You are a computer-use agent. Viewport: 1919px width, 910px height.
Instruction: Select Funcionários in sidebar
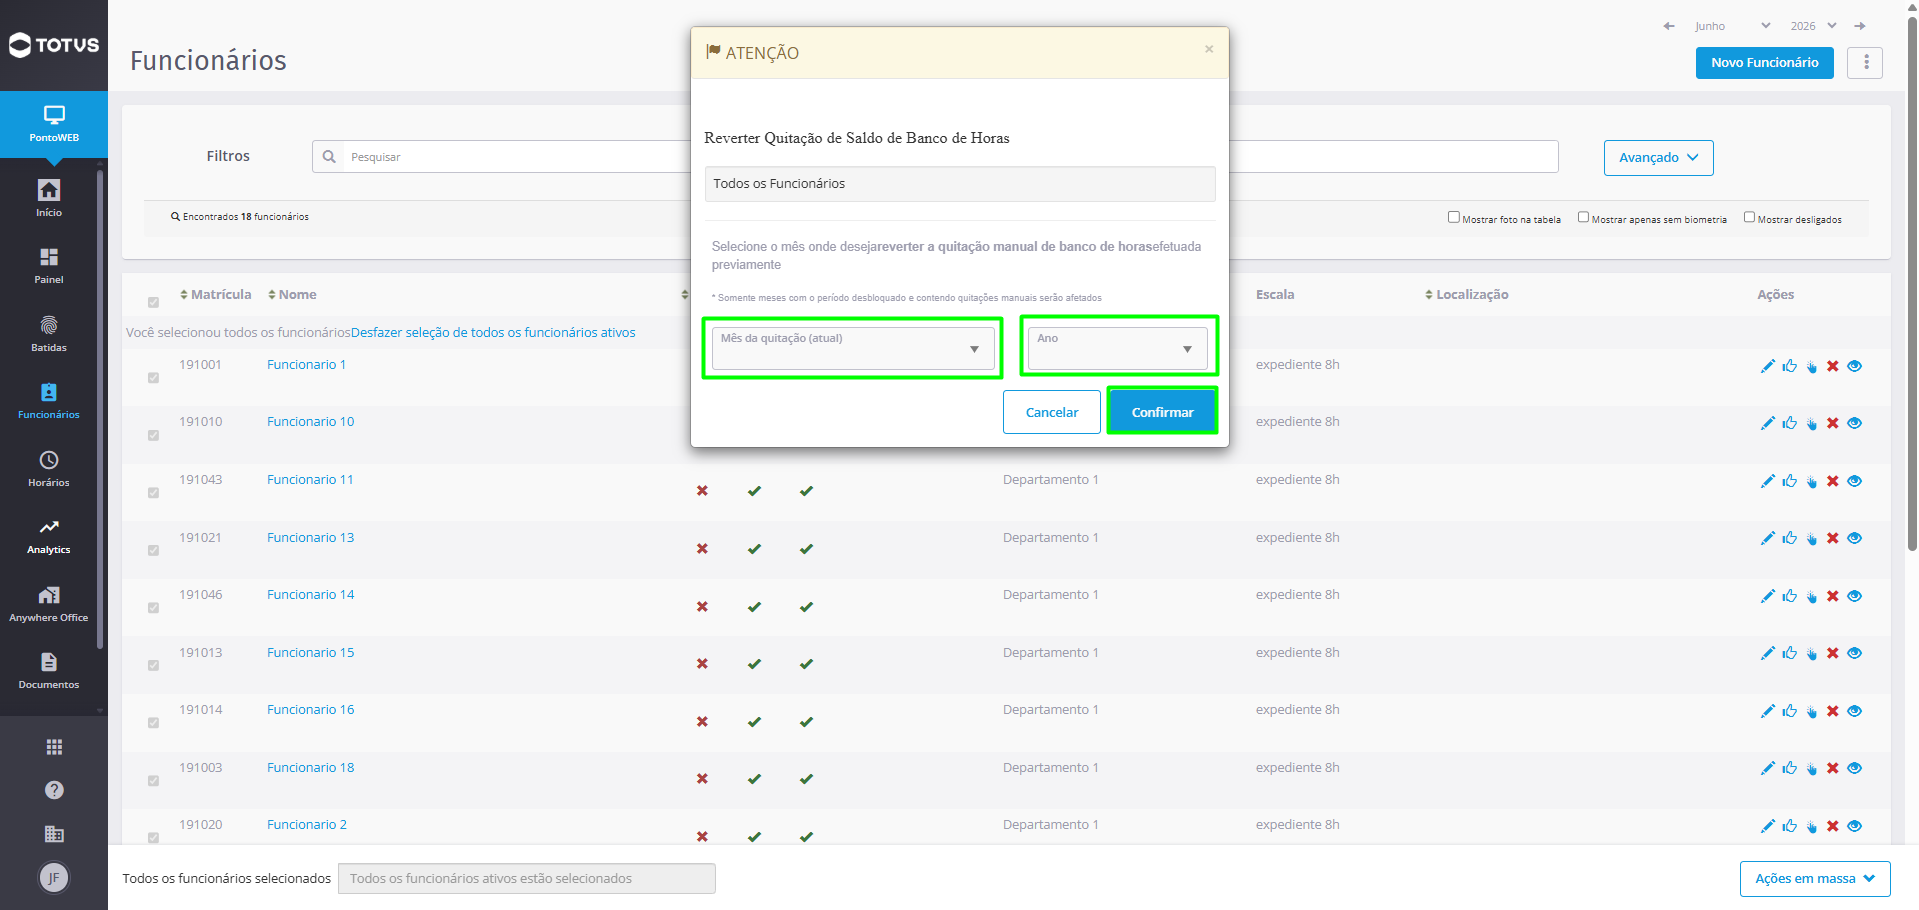(x=49, y=400)
